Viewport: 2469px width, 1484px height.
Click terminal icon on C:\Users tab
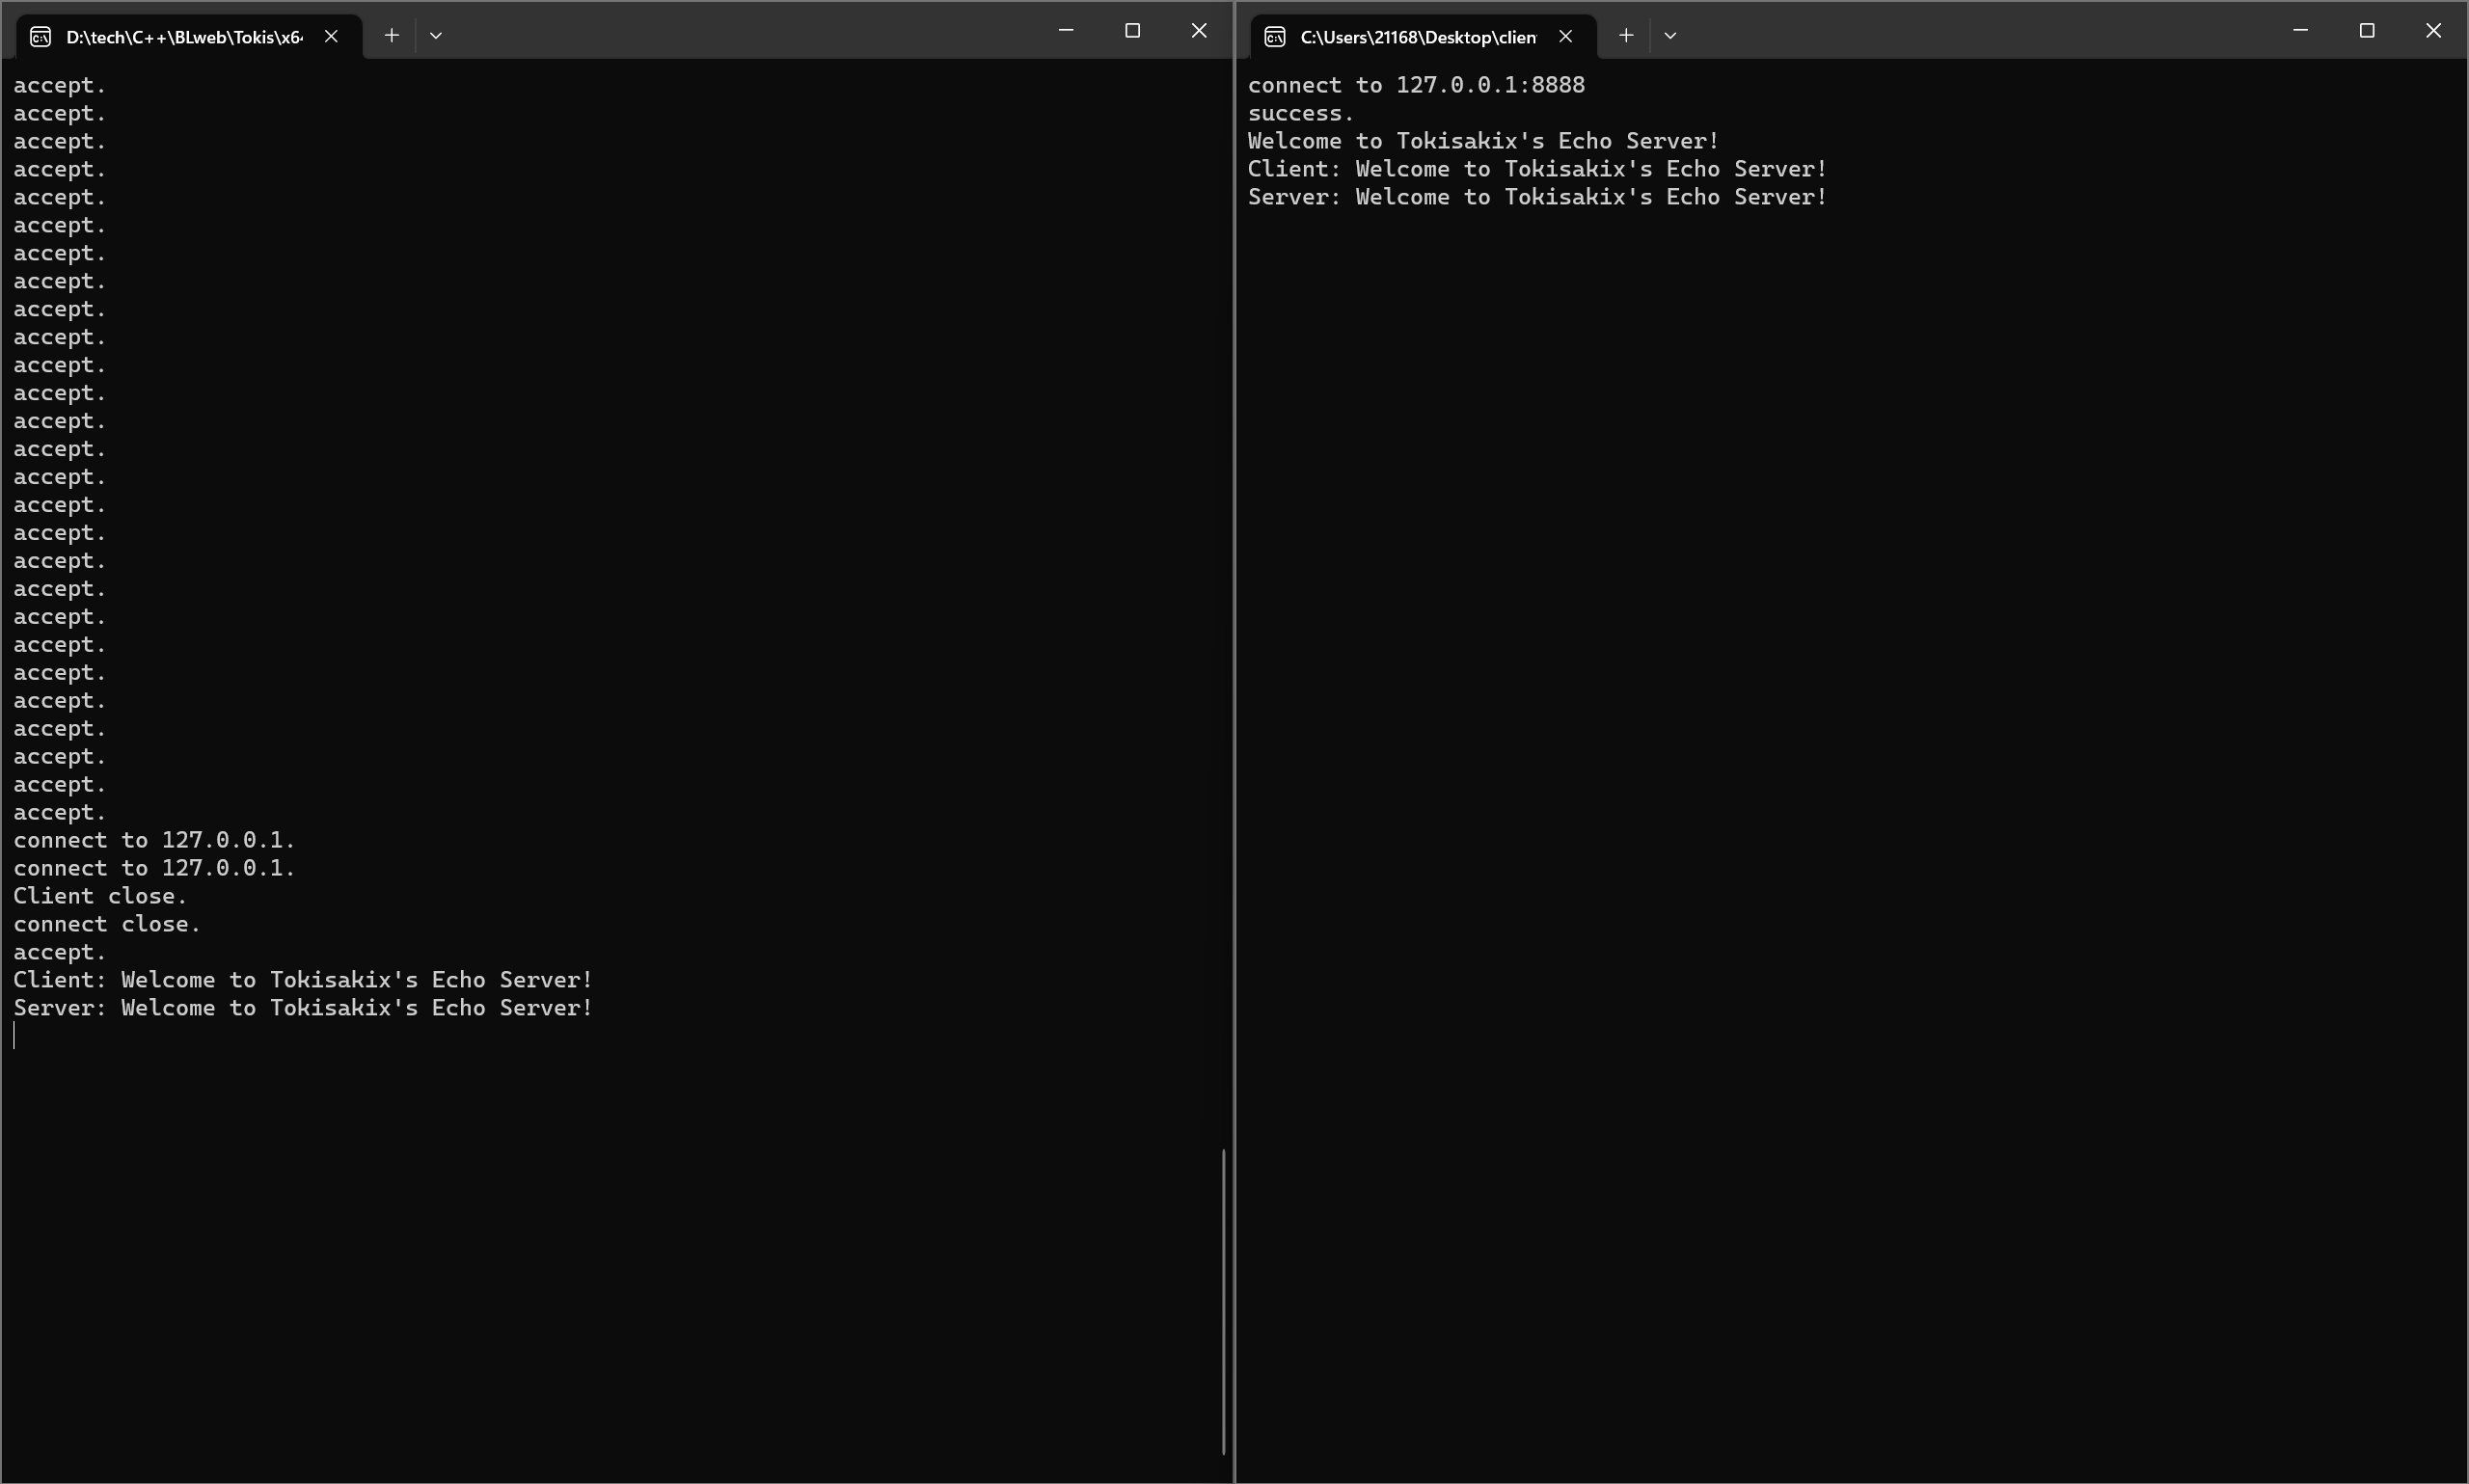[1274, 37]
